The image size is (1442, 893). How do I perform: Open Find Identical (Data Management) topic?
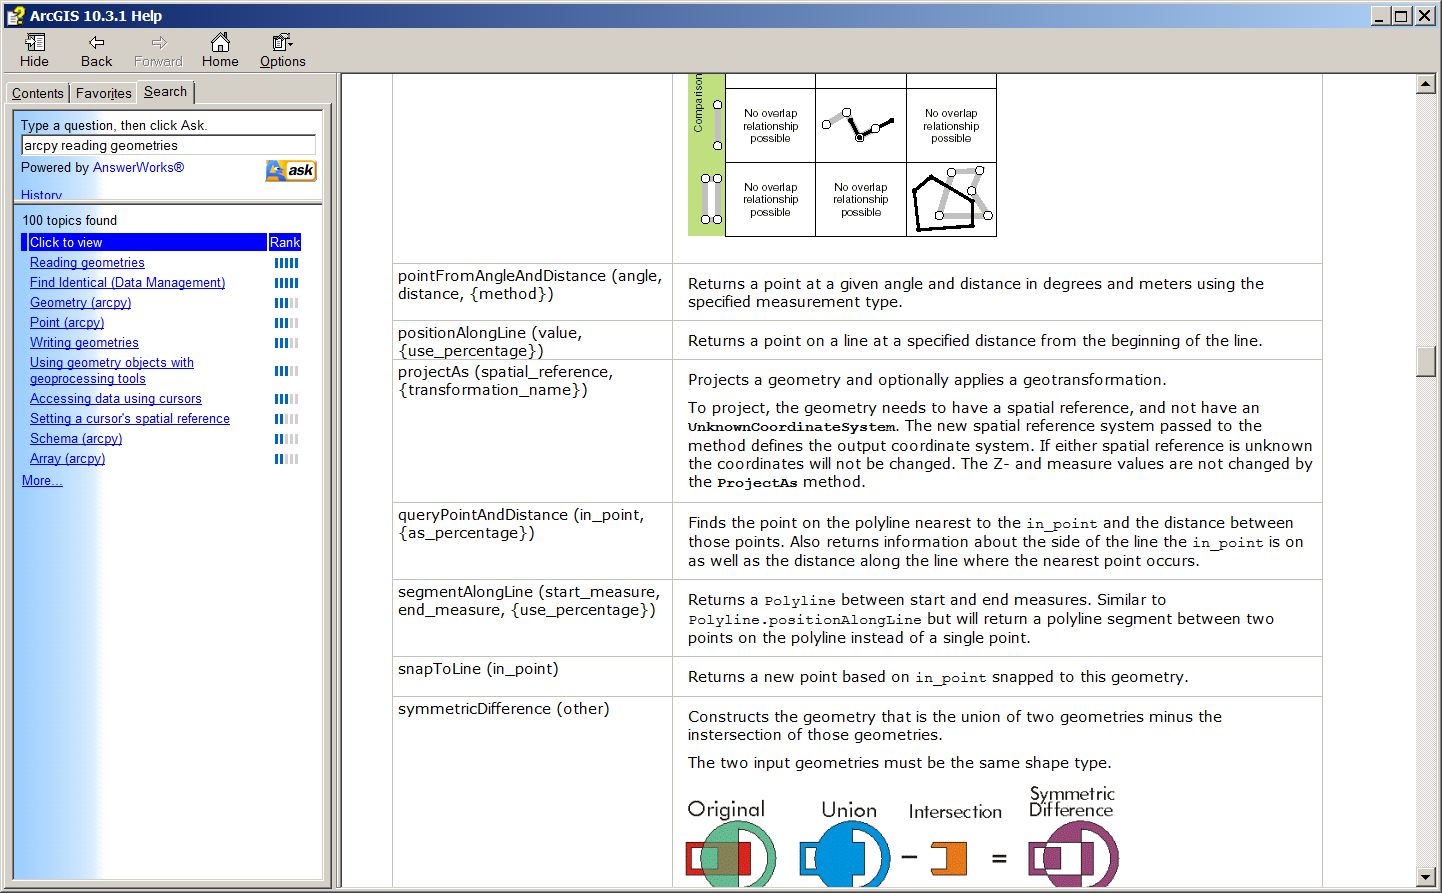pyautogui.click(x=127, y=282)
